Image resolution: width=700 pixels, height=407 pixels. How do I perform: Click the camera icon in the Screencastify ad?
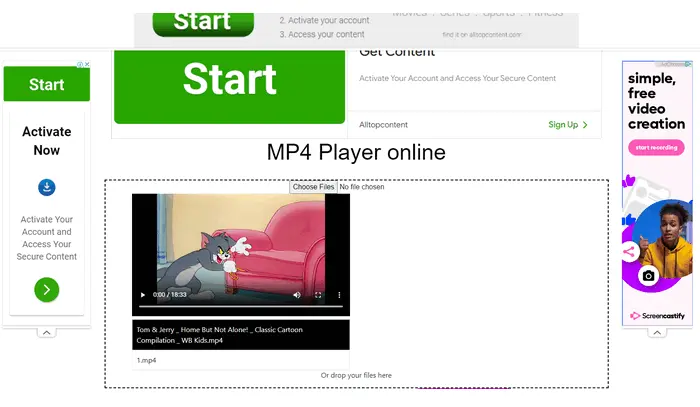tap(649, 276)
